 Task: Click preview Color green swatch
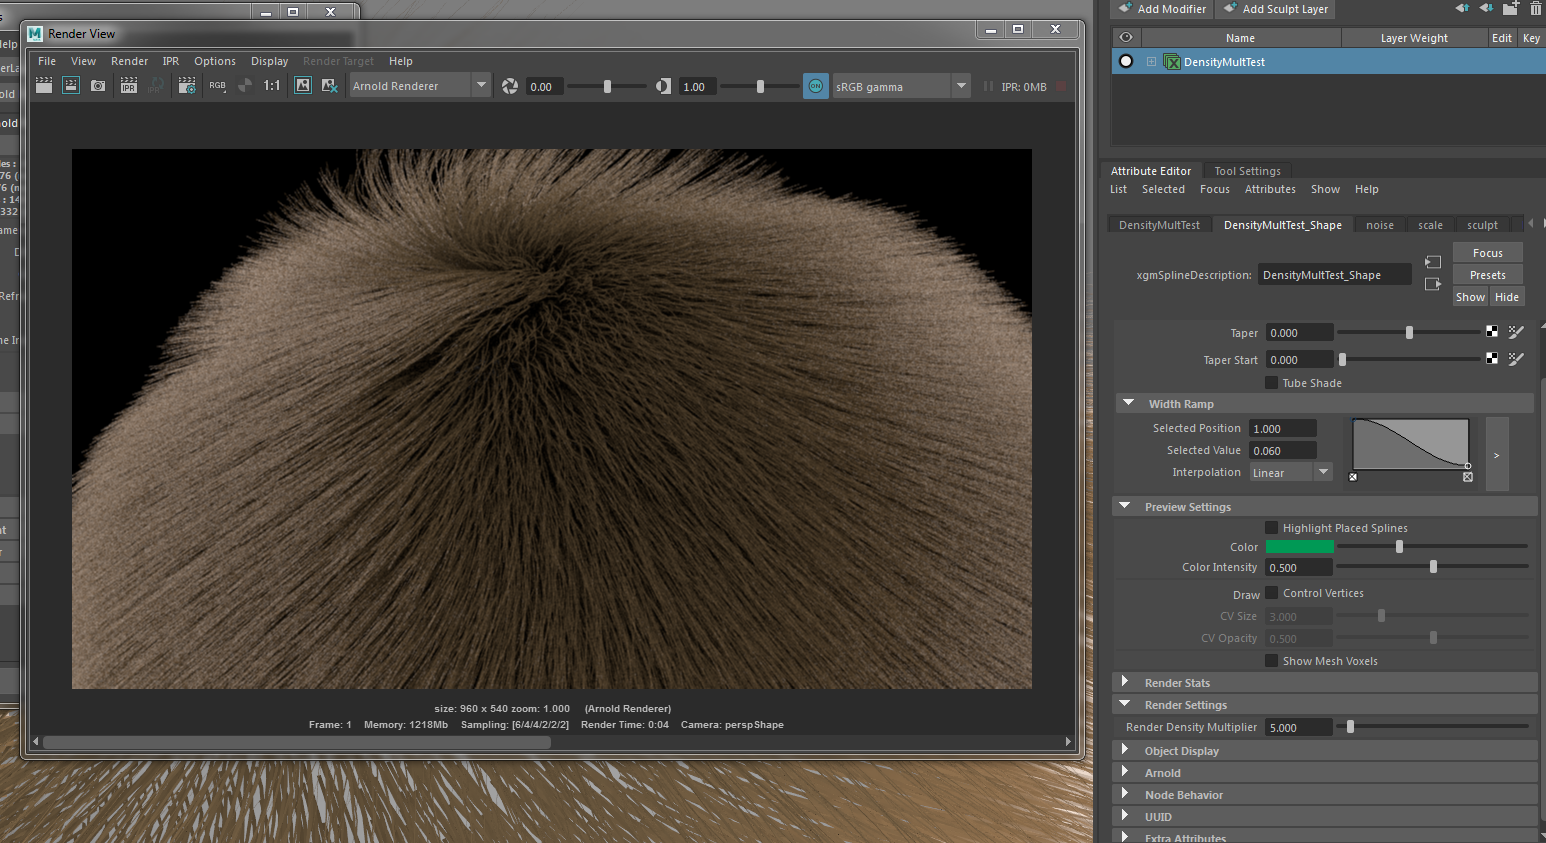coord(1299,546)
